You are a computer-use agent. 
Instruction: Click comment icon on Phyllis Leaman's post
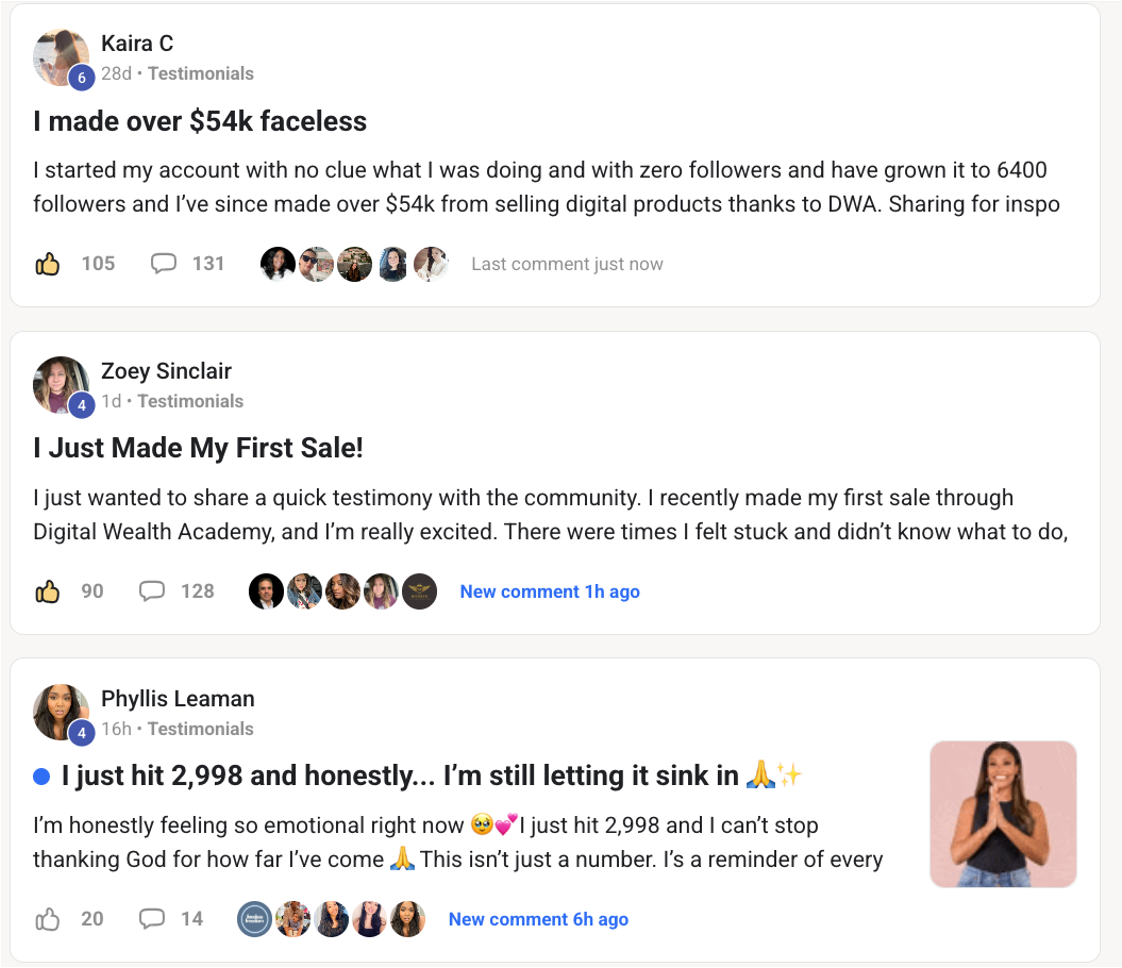click(151, 919)
